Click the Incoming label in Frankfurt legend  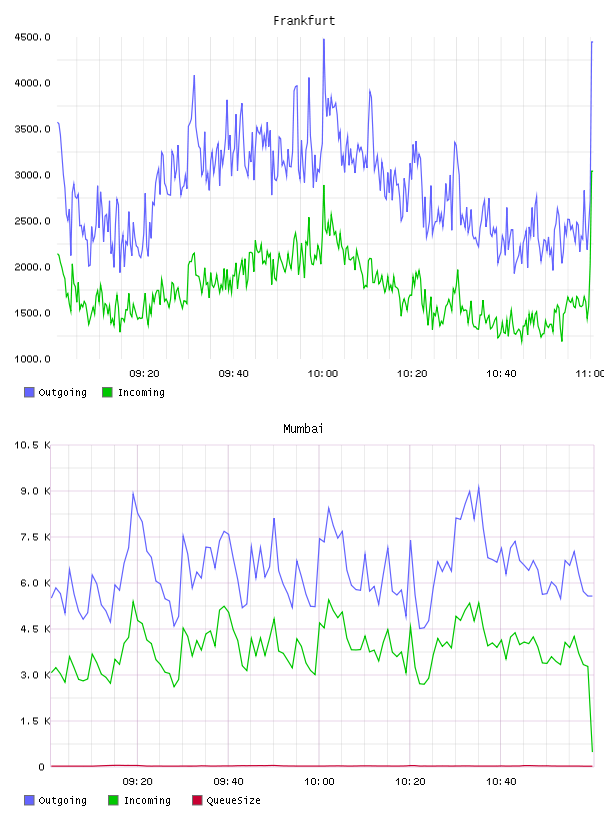141,392
